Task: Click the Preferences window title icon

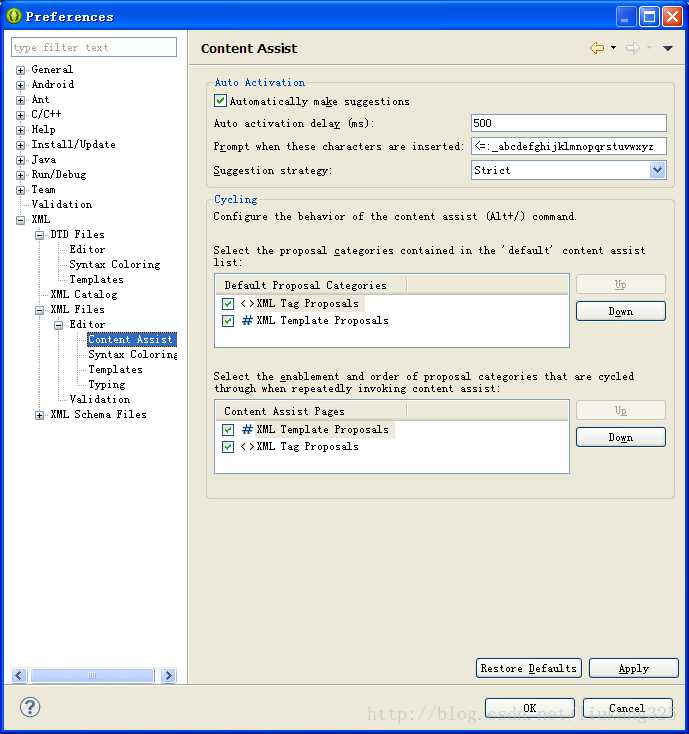Action: click(x=14, y=16)
